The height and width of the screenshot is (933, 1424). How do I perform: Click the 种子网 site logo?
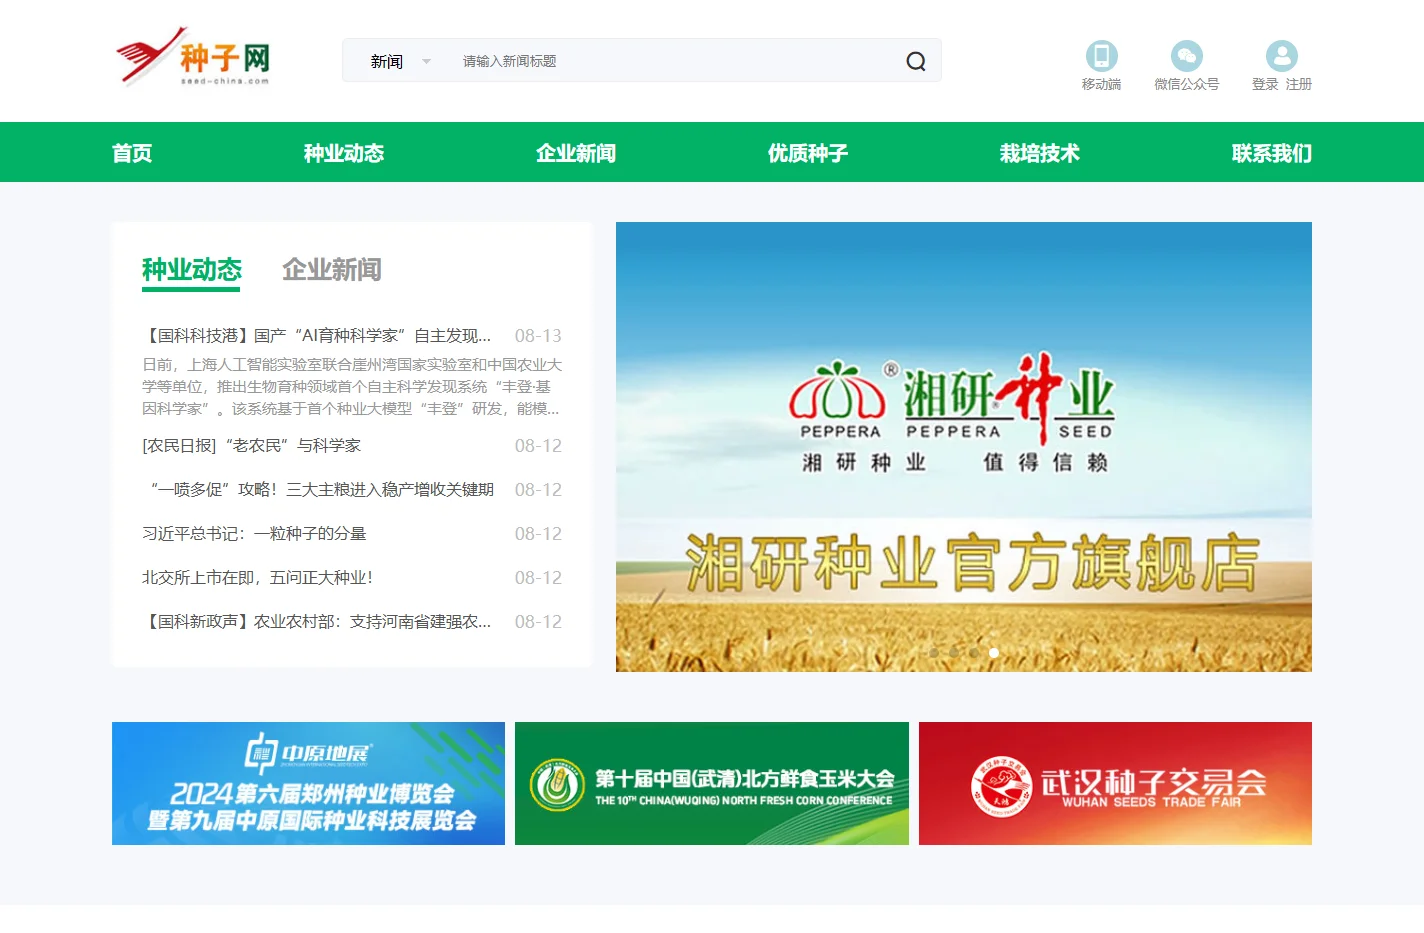click(x=193, y=57)
